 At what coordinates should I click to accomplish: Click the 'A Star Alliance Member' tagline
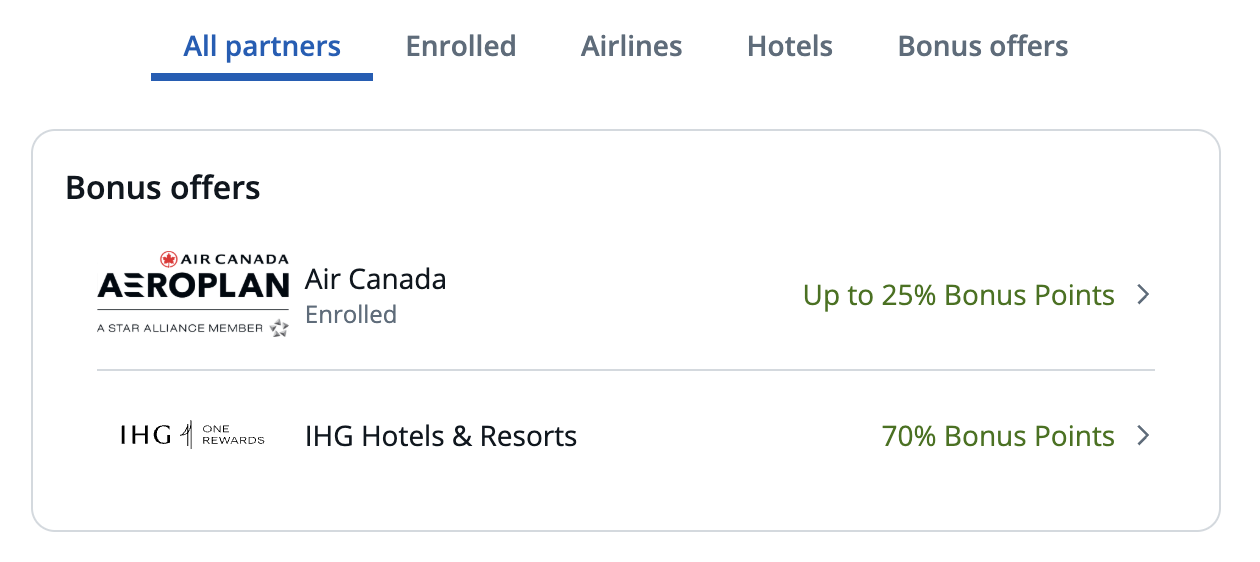point(180,328)
